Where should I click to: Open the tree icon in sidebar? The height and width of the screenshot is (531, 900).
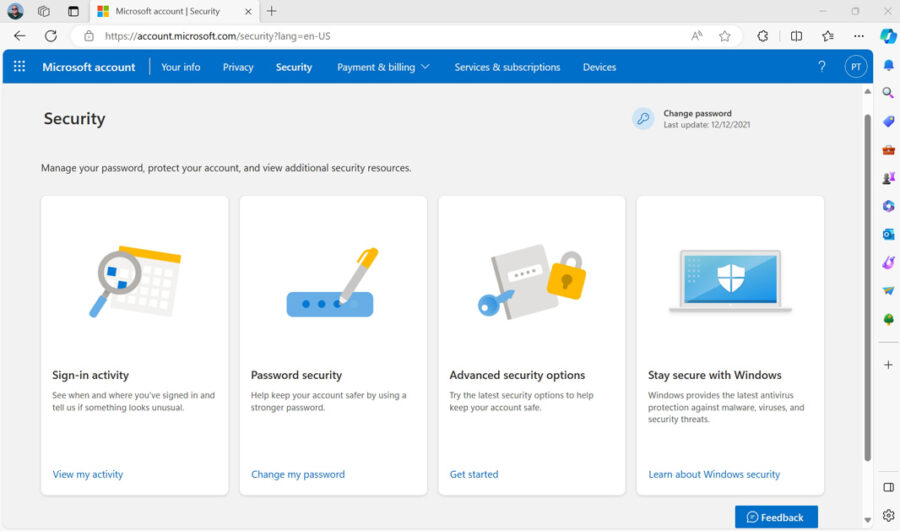click(x=888, y=319)
